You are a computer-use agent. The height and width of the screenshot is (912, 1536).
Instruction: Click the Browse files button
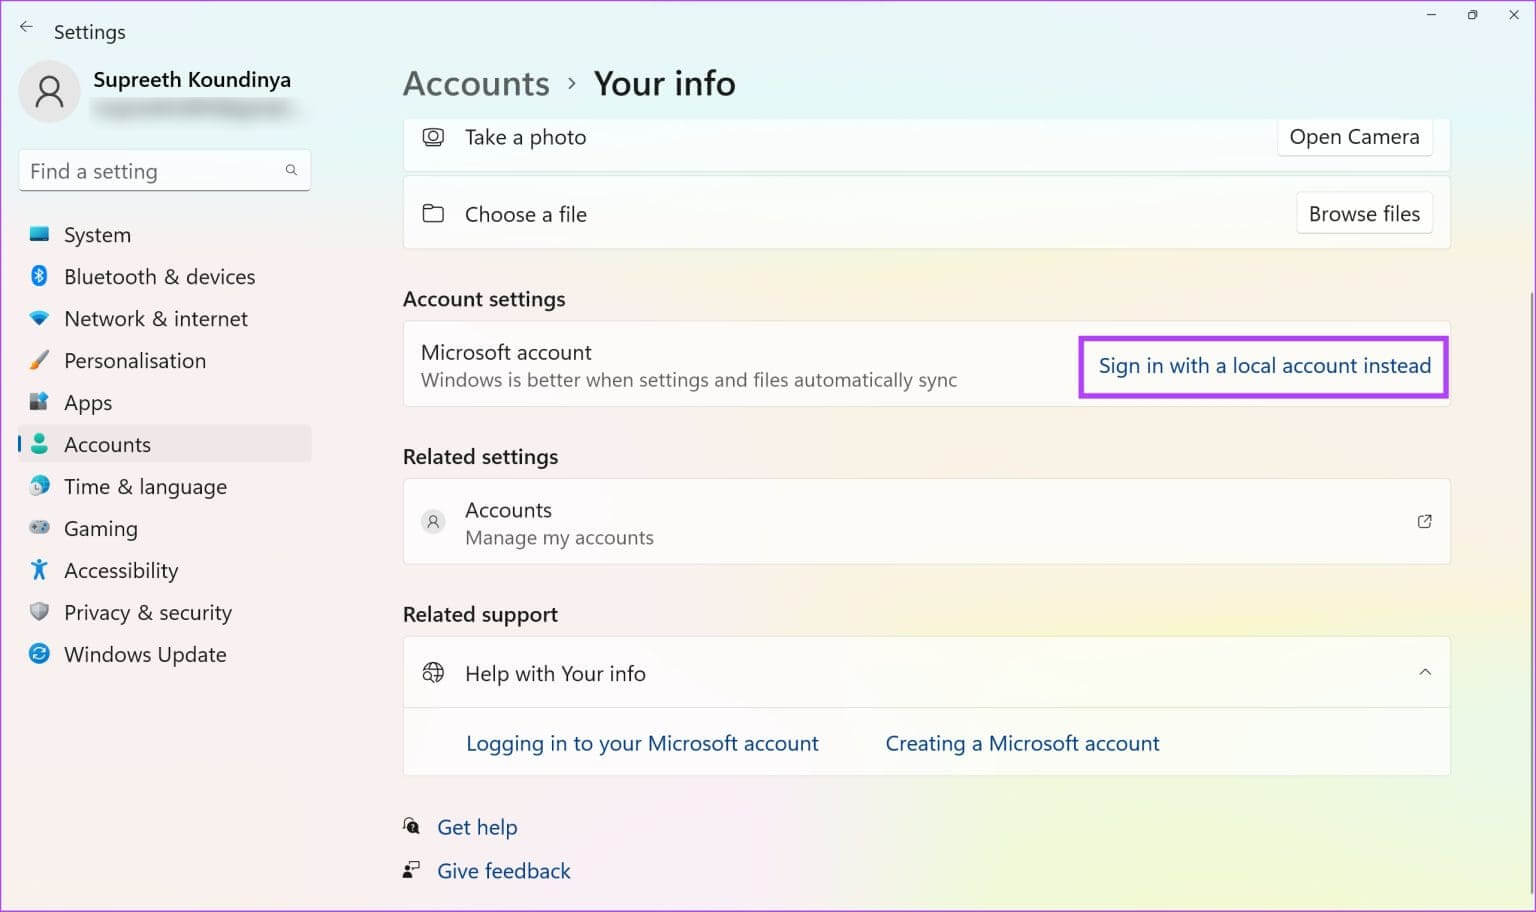(1364, 214)
